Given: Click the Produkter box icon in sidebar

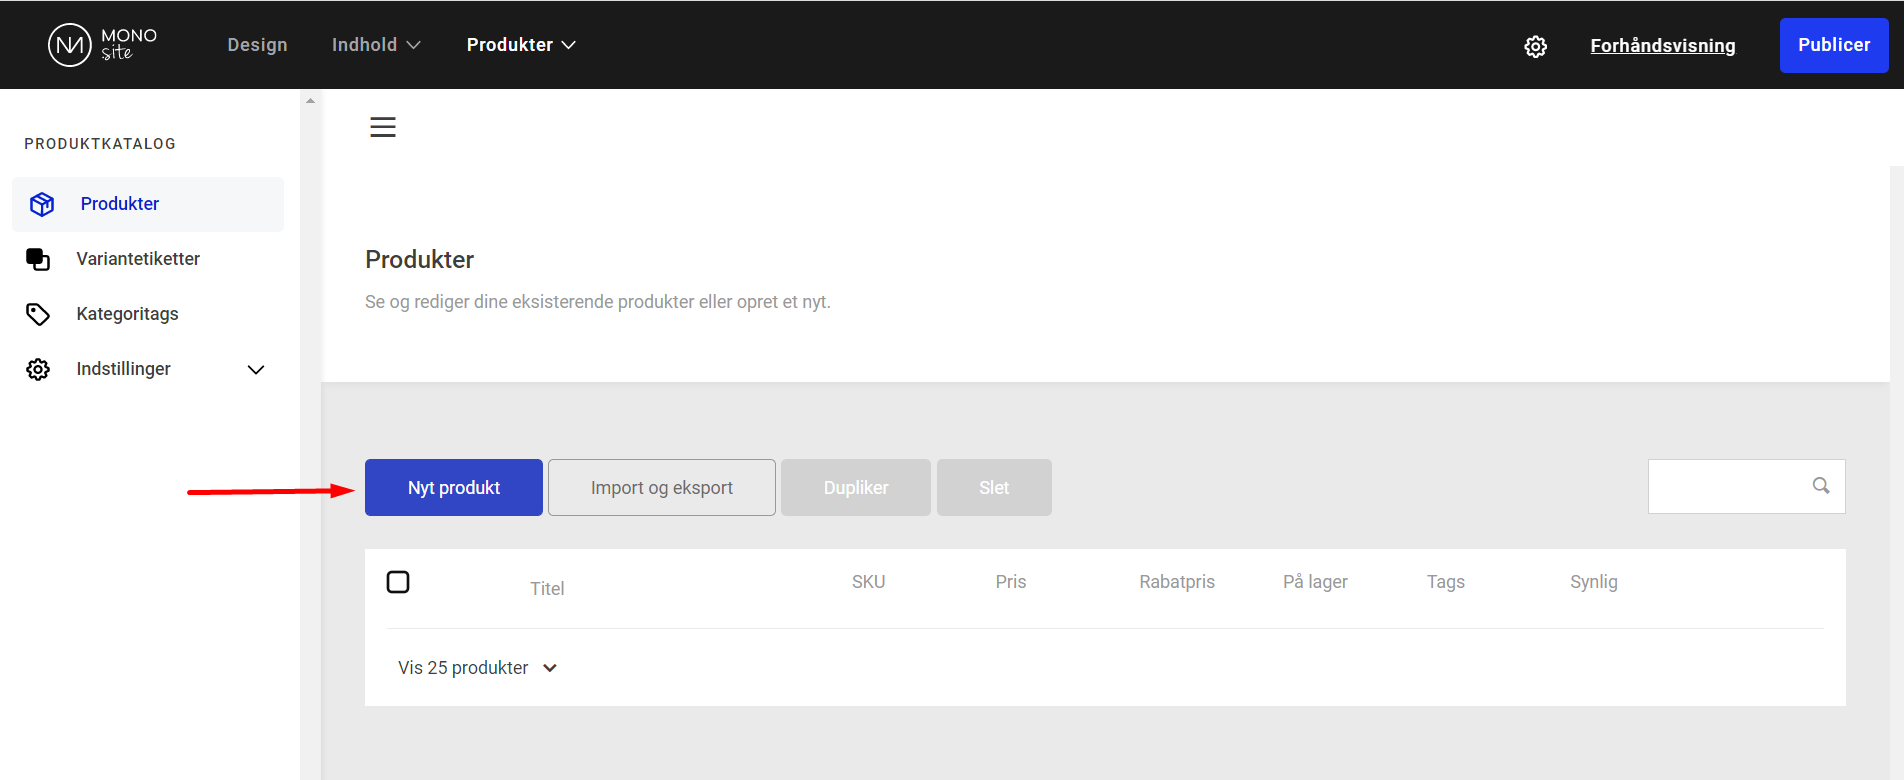Looking at the screenshot, I should pyautogui.click(x=42, y=204).
